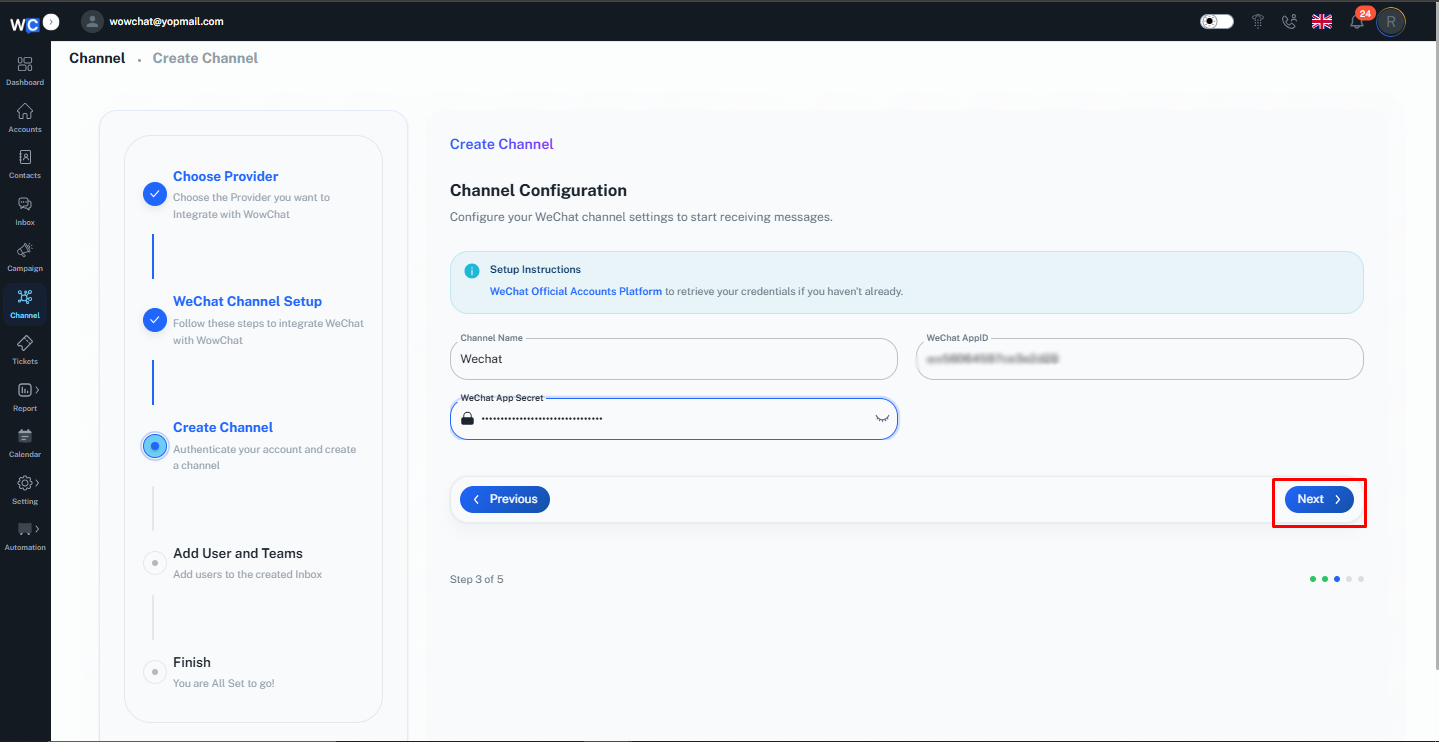1439x742 pixels.
Task: Proceed with the Next button
Action: pos(1319,499)
